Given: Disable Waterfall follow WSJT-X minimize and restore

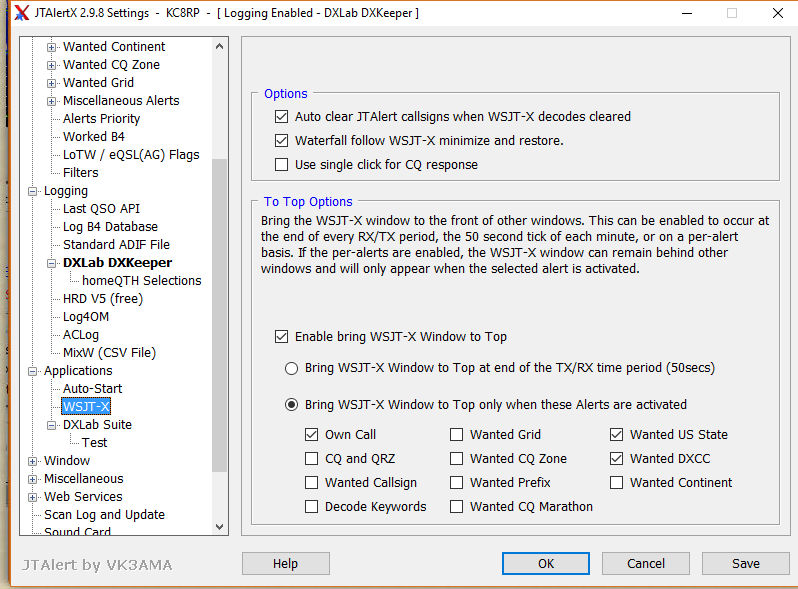Looking at the screenshot, I should click(281, 141).
